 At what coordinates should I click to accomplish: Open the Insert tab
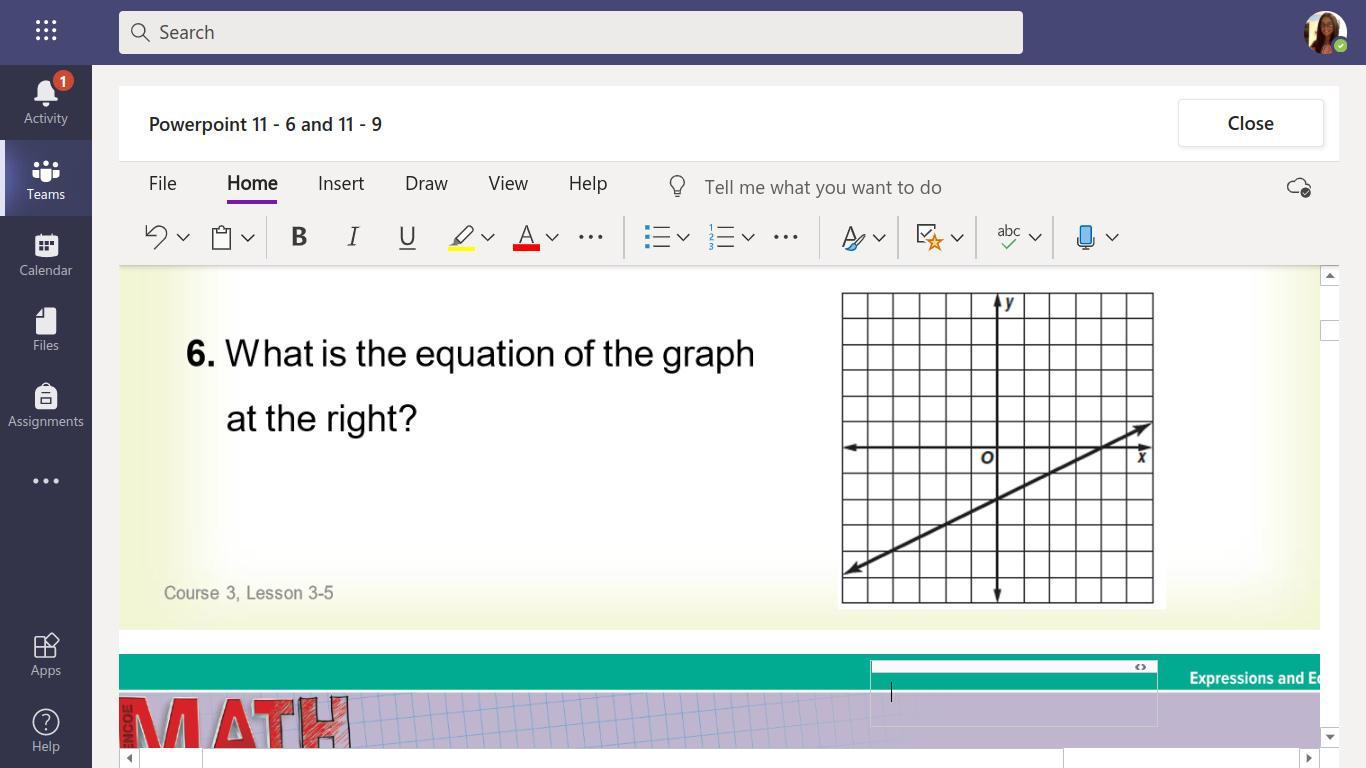point(341,184)
